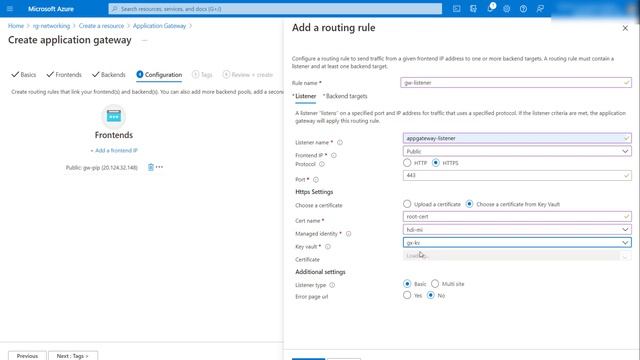Screen dimensions: 640x360
Task: Close the Add a routing rule panel
Action: click(625, 28)
